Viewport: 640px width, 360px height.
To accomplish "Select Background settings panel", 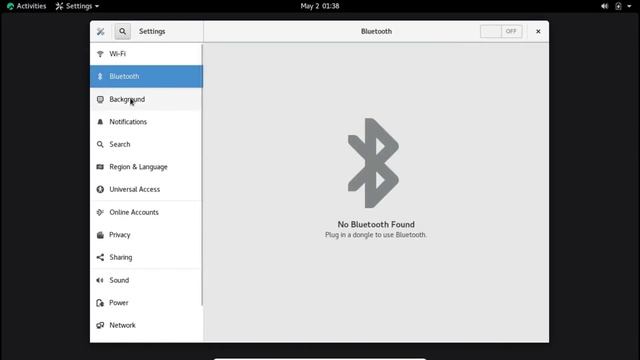I will (146, 99).
